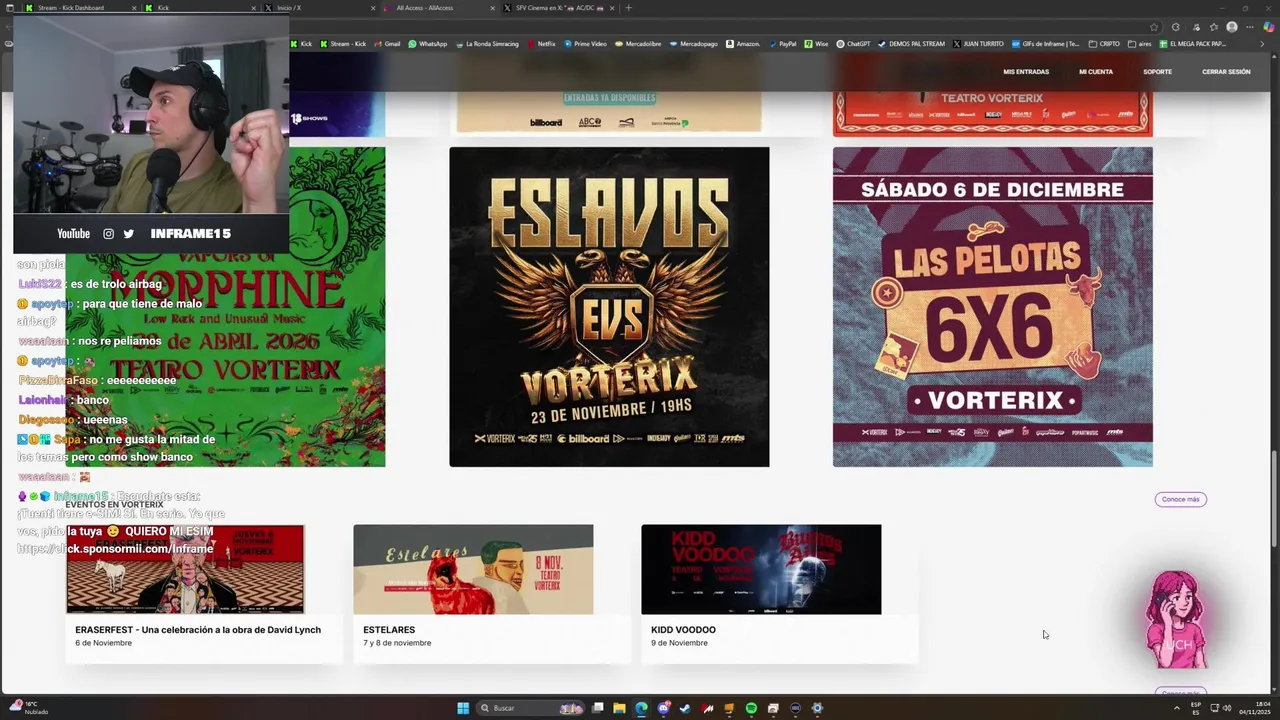Open the Stream - Kick bookmark
This screenshot has height=720, width=1280.
343,44
